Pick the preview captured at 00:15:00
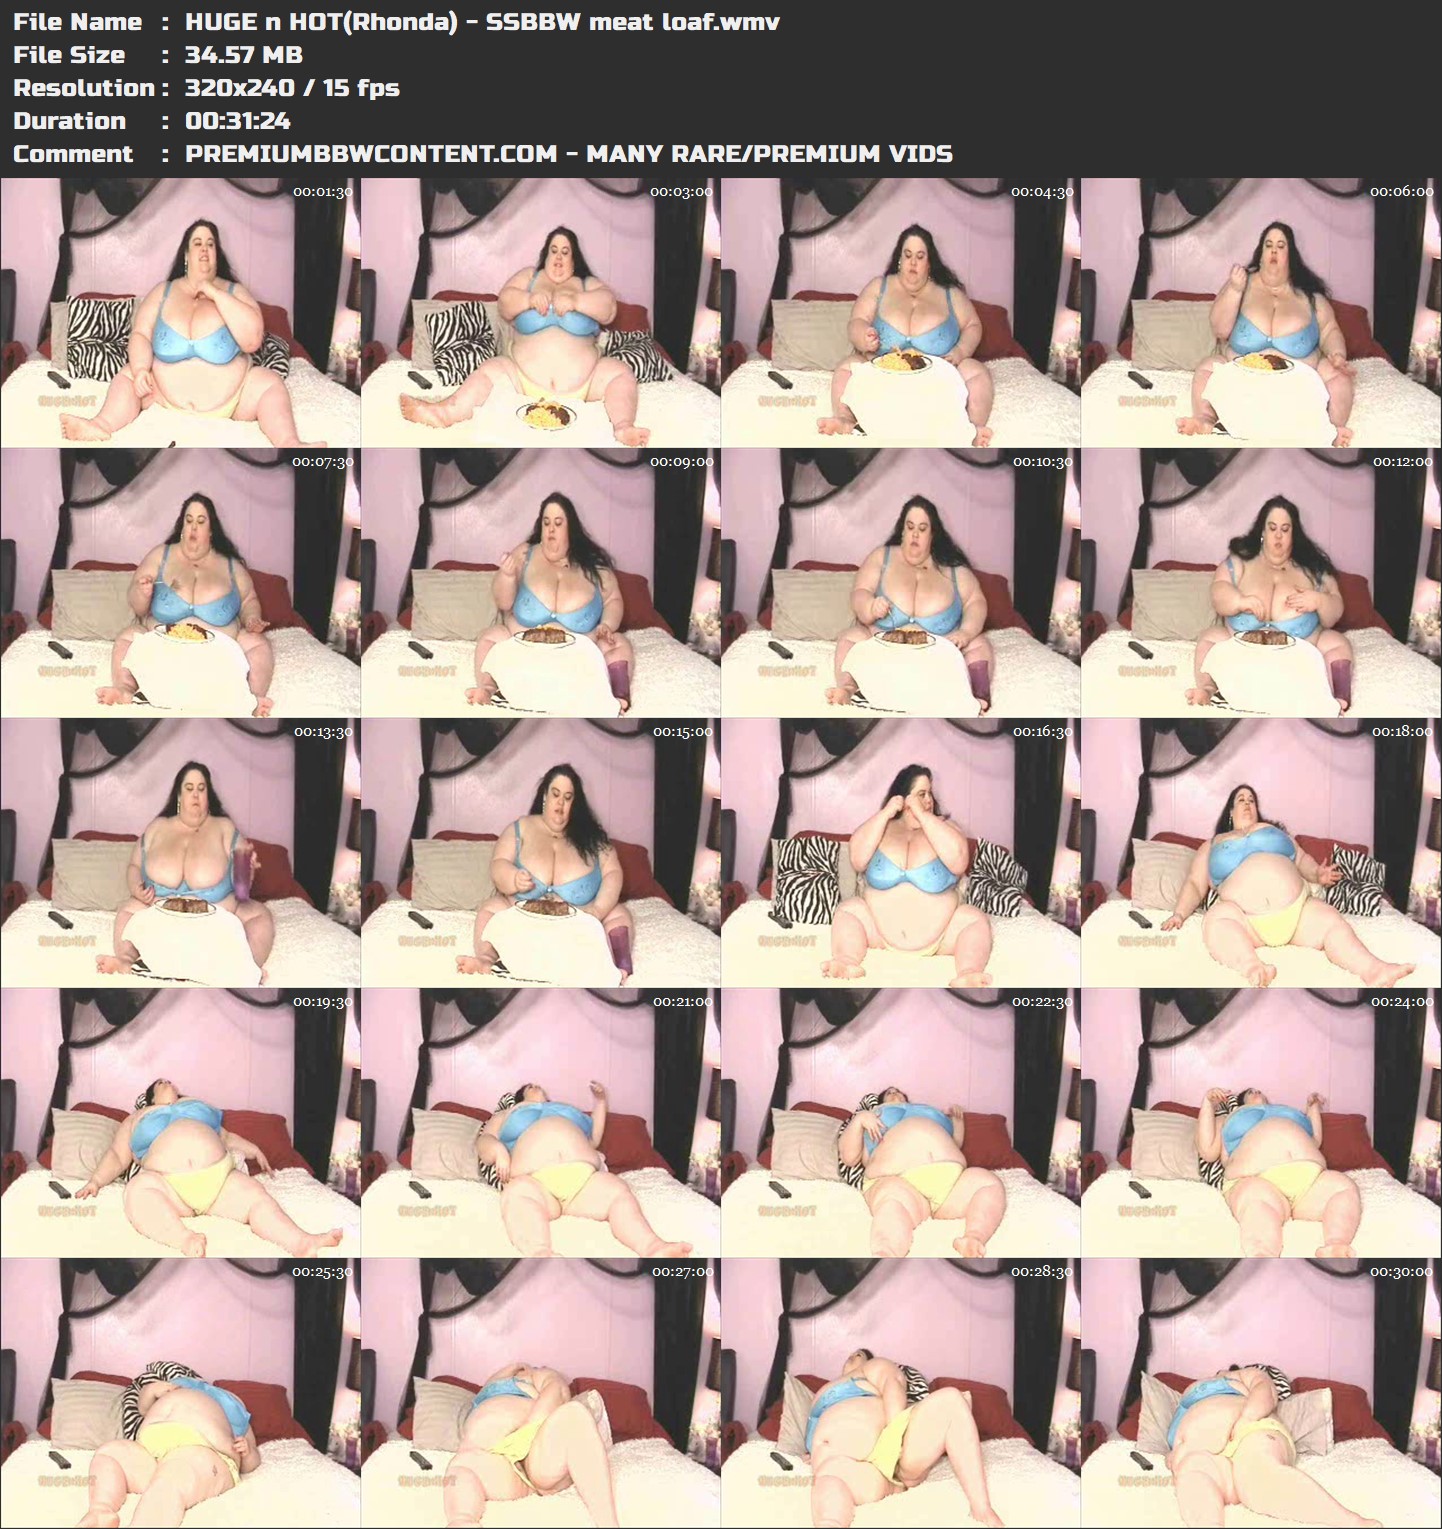 [x=540, y=852]
